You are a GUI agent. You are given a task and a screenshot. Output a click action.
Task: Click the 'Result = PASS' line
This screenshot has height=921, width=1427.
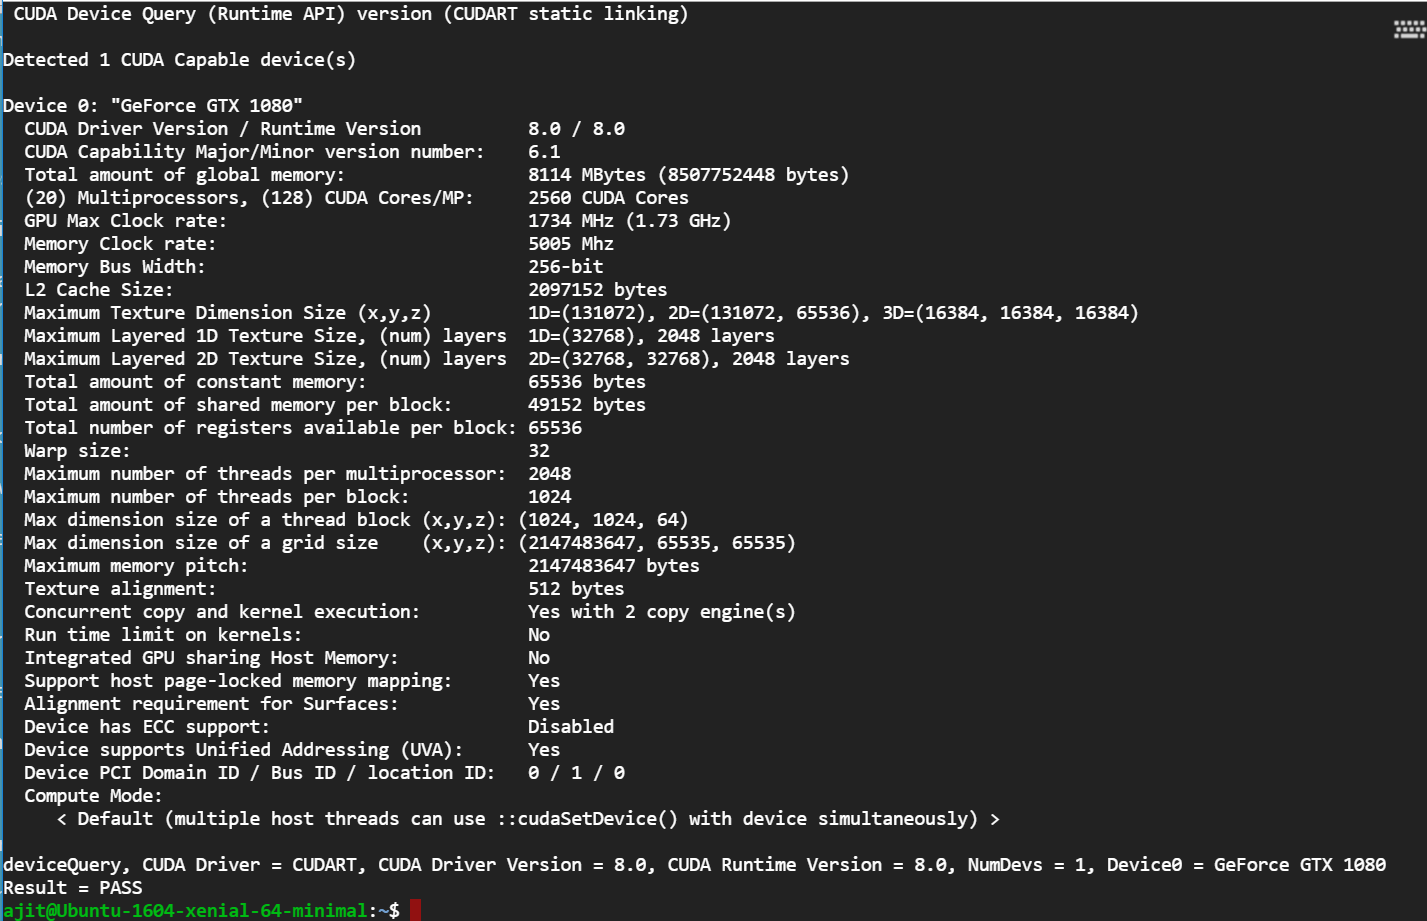(73, 887)
